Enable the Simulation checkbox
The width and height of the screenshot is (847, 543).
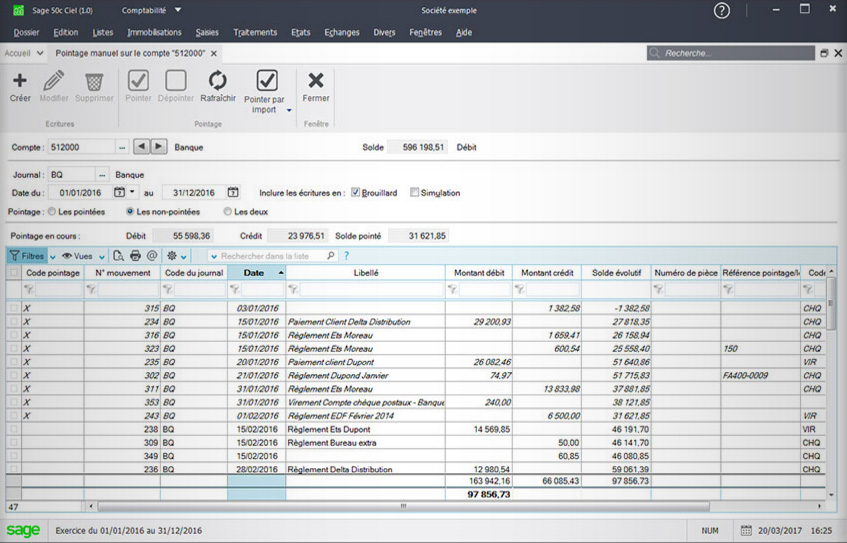pos(415,193)
